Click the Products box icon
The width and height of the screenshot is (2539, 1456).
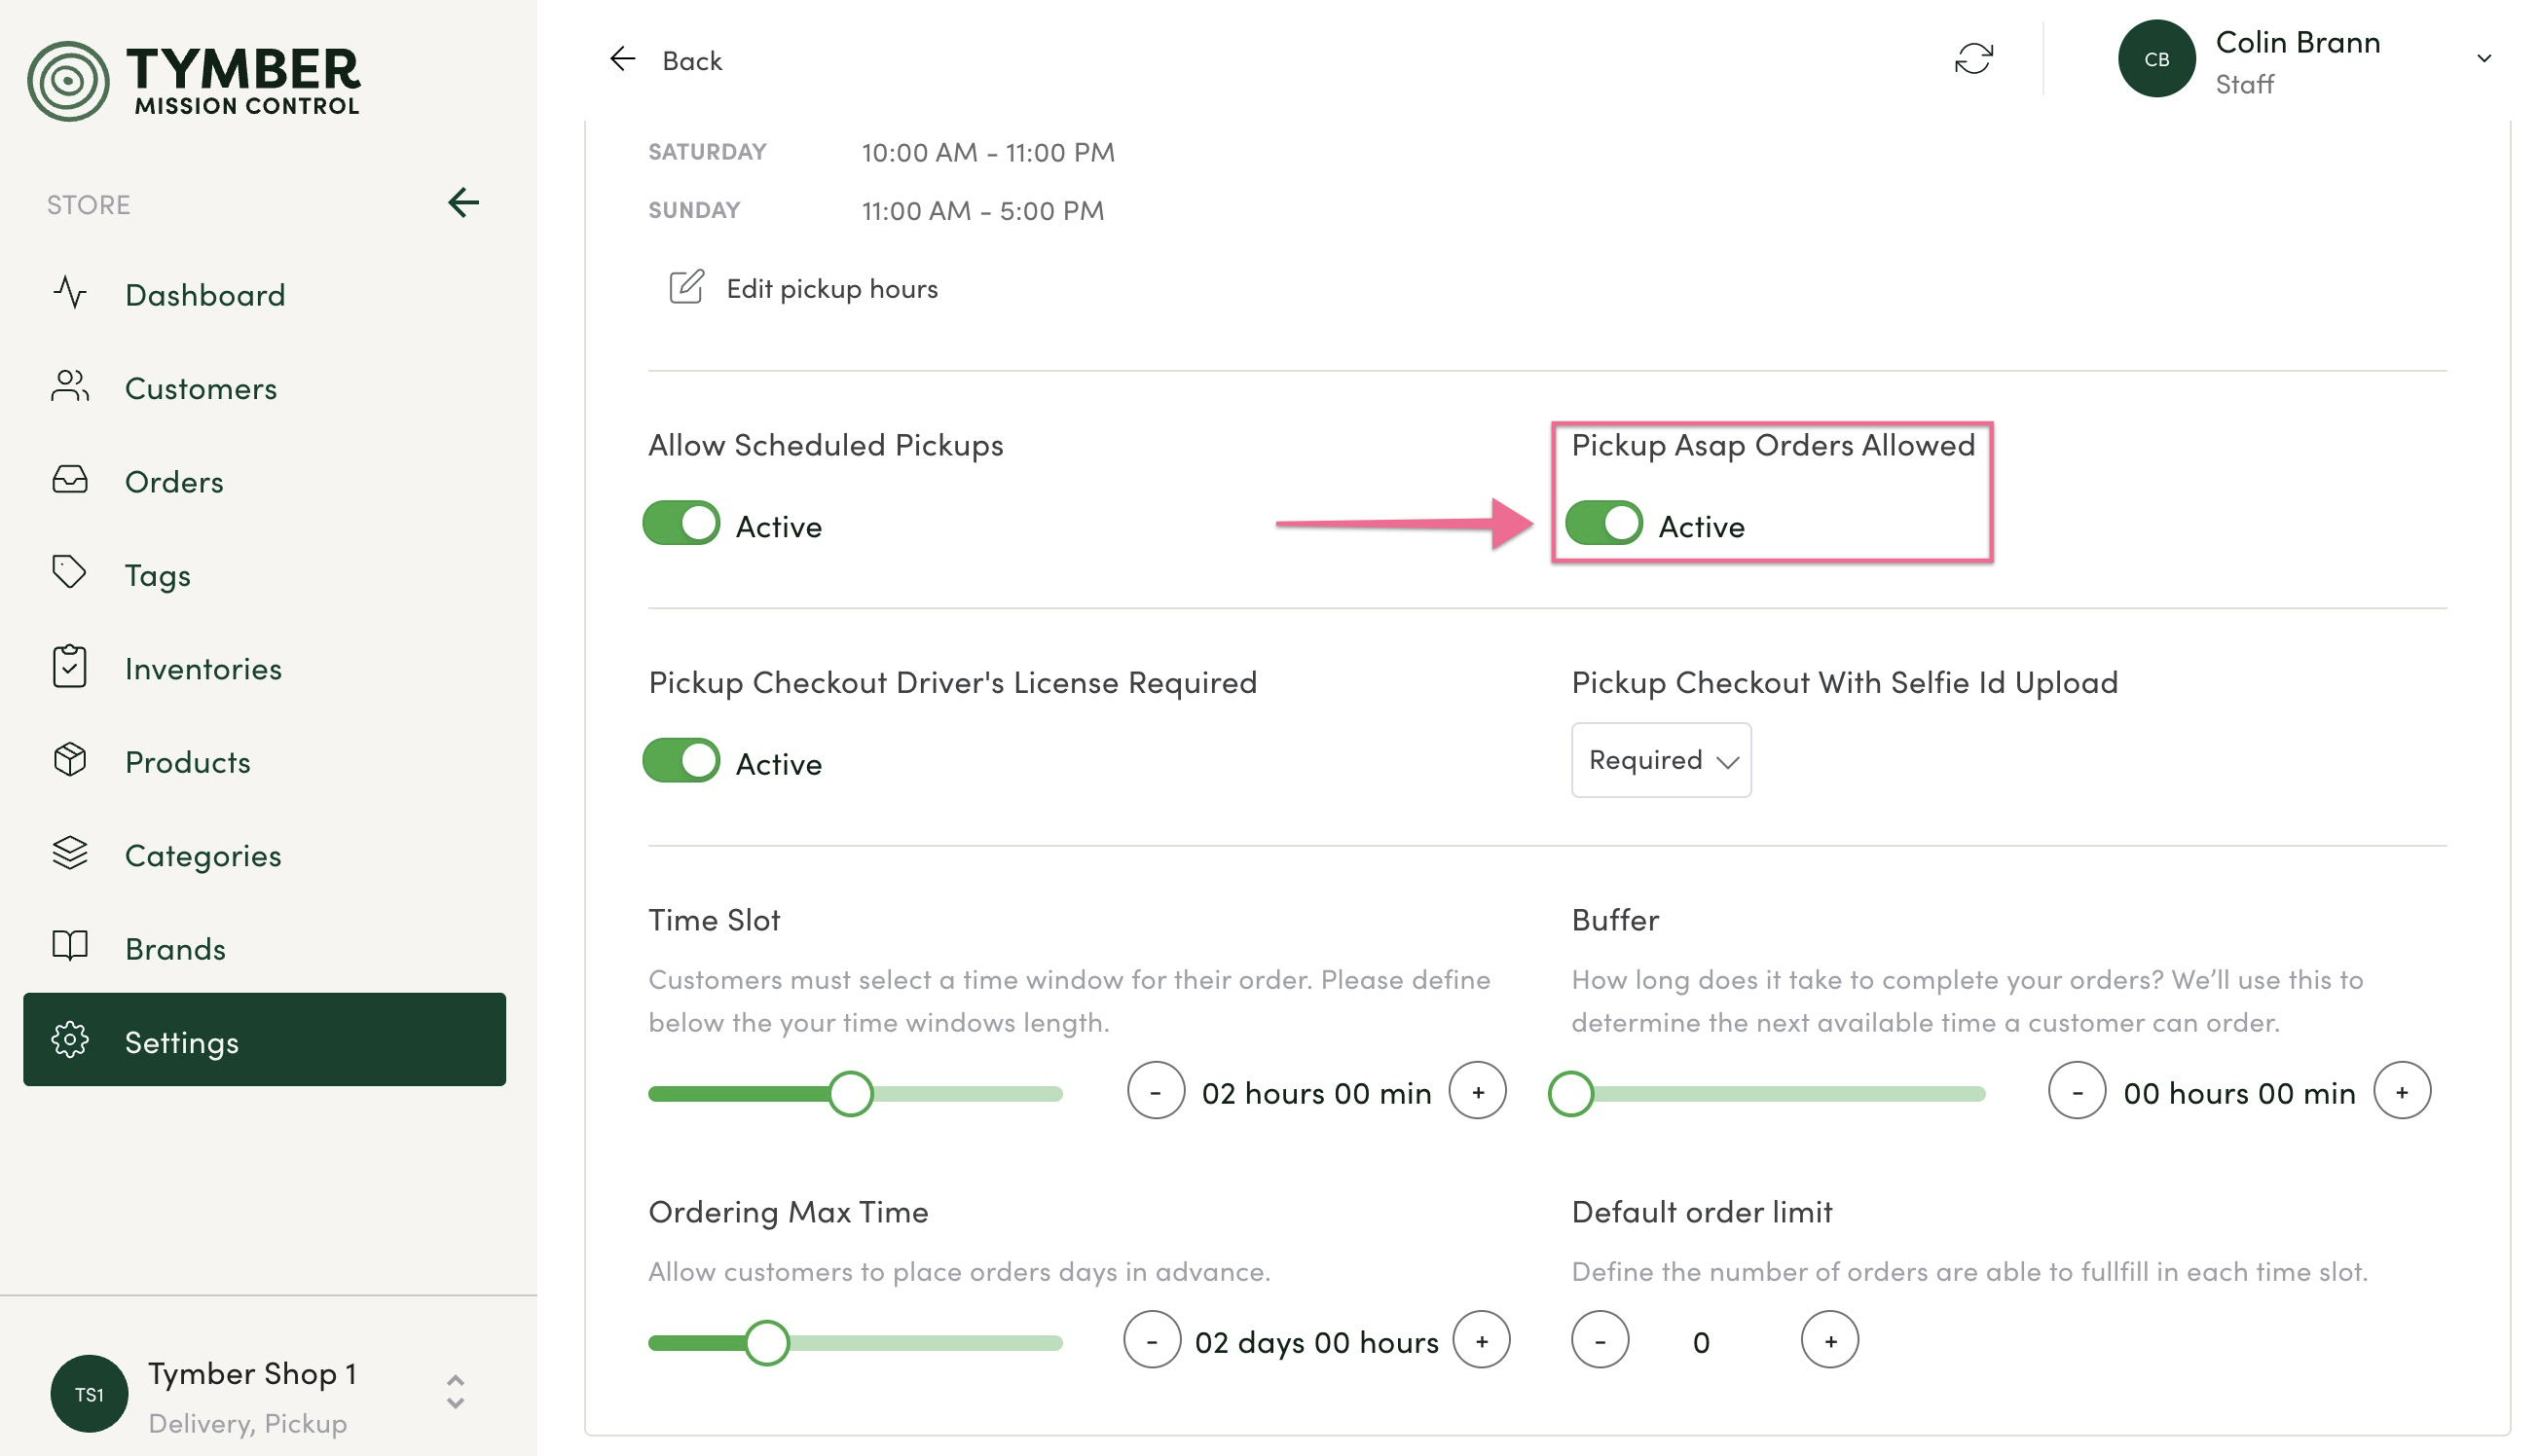pos(70,760)
